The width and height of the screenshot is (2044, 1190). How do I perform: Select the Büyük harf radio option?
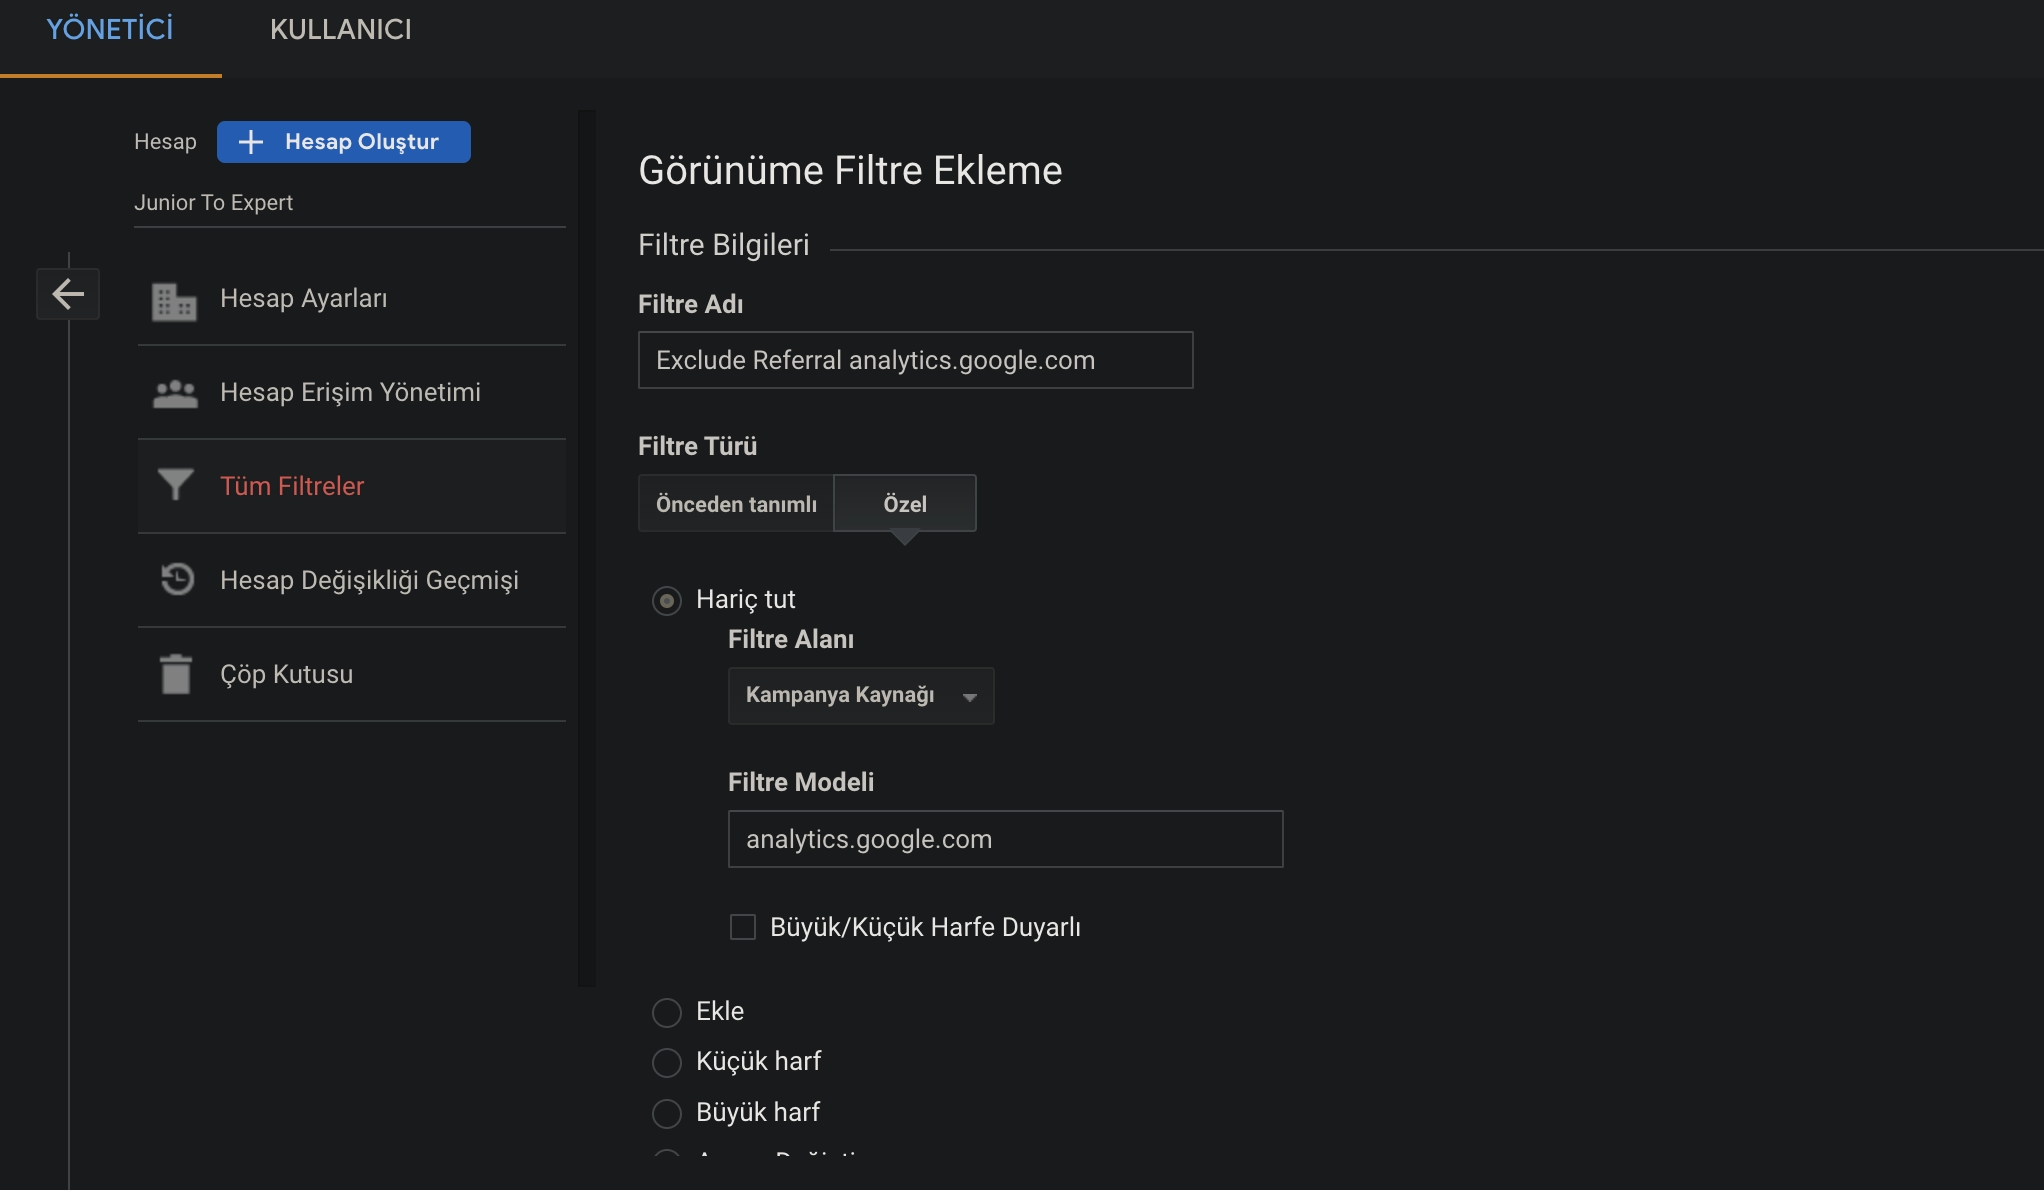click(x=667, y=1112)
